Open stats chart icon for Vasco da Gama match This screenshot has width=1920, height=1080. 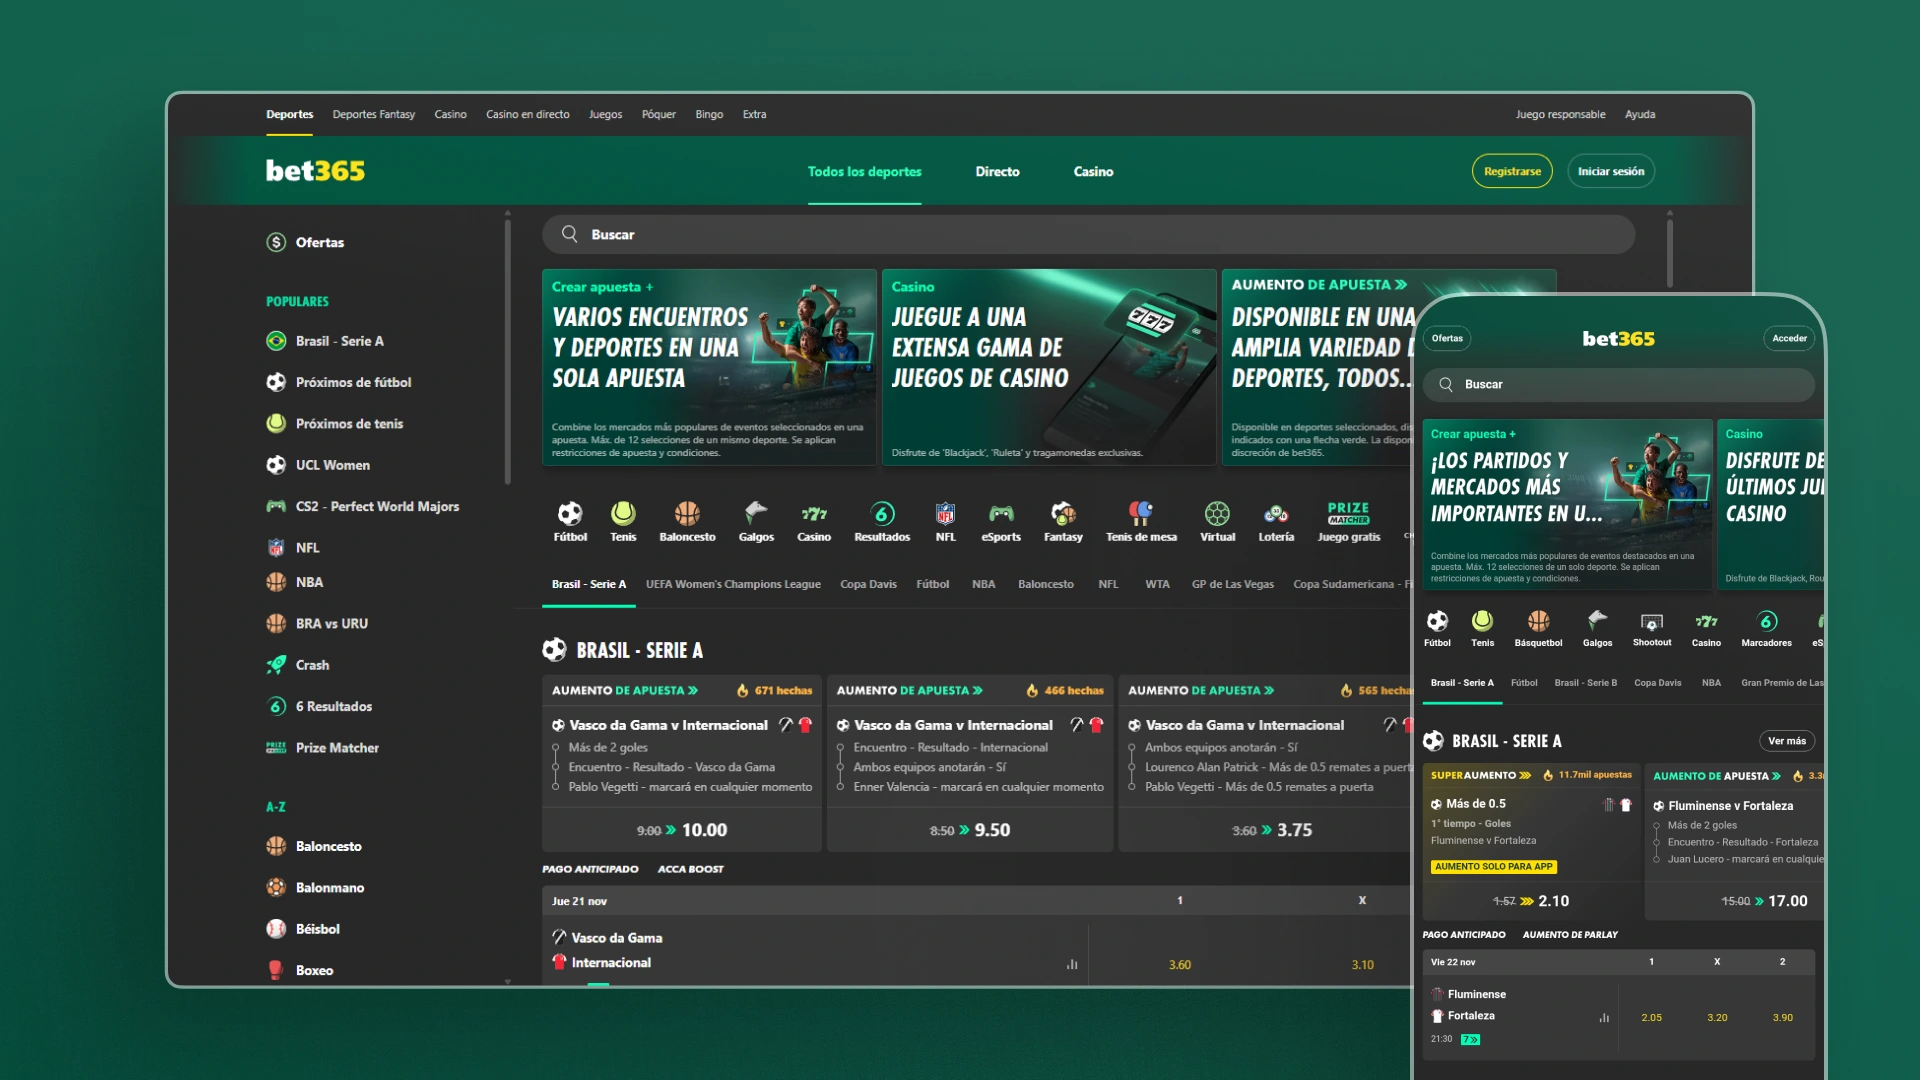pos(1072,965)
